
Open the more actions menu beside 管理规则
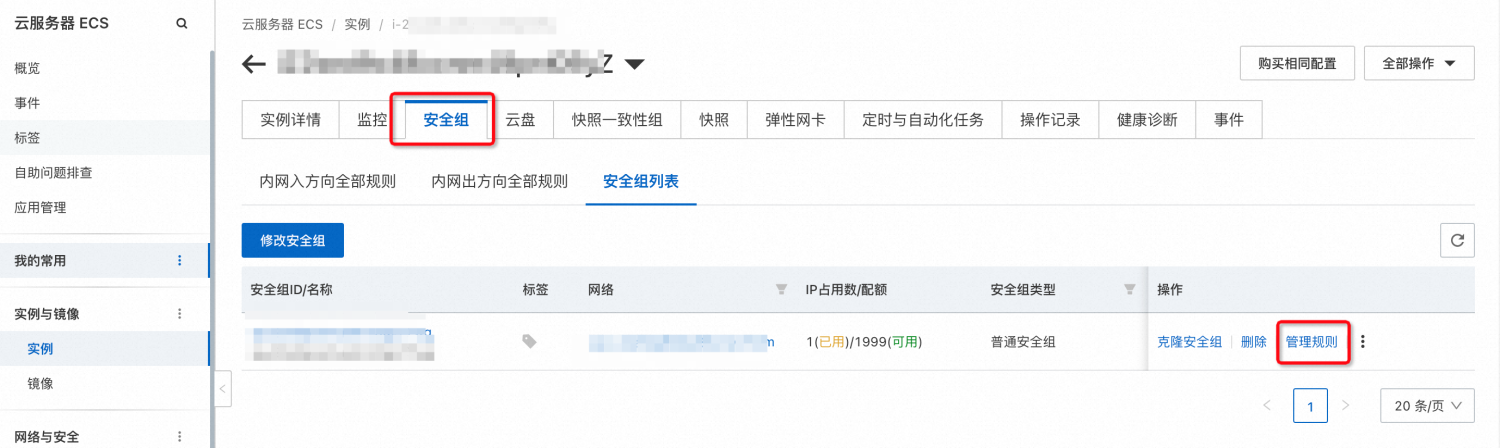point(1362,341)
